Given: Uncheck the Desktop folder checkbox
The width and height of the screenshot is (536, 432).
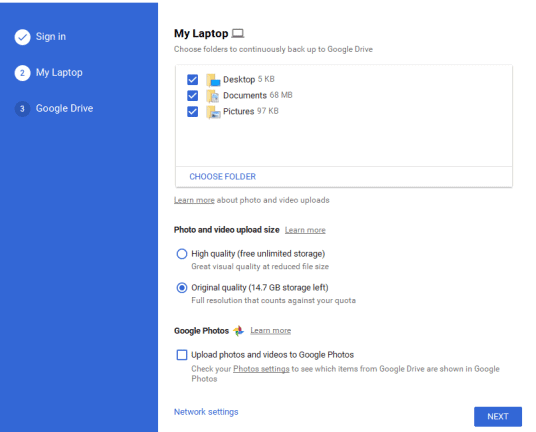Looking at the screenshot, I should (x=192, y=80).
